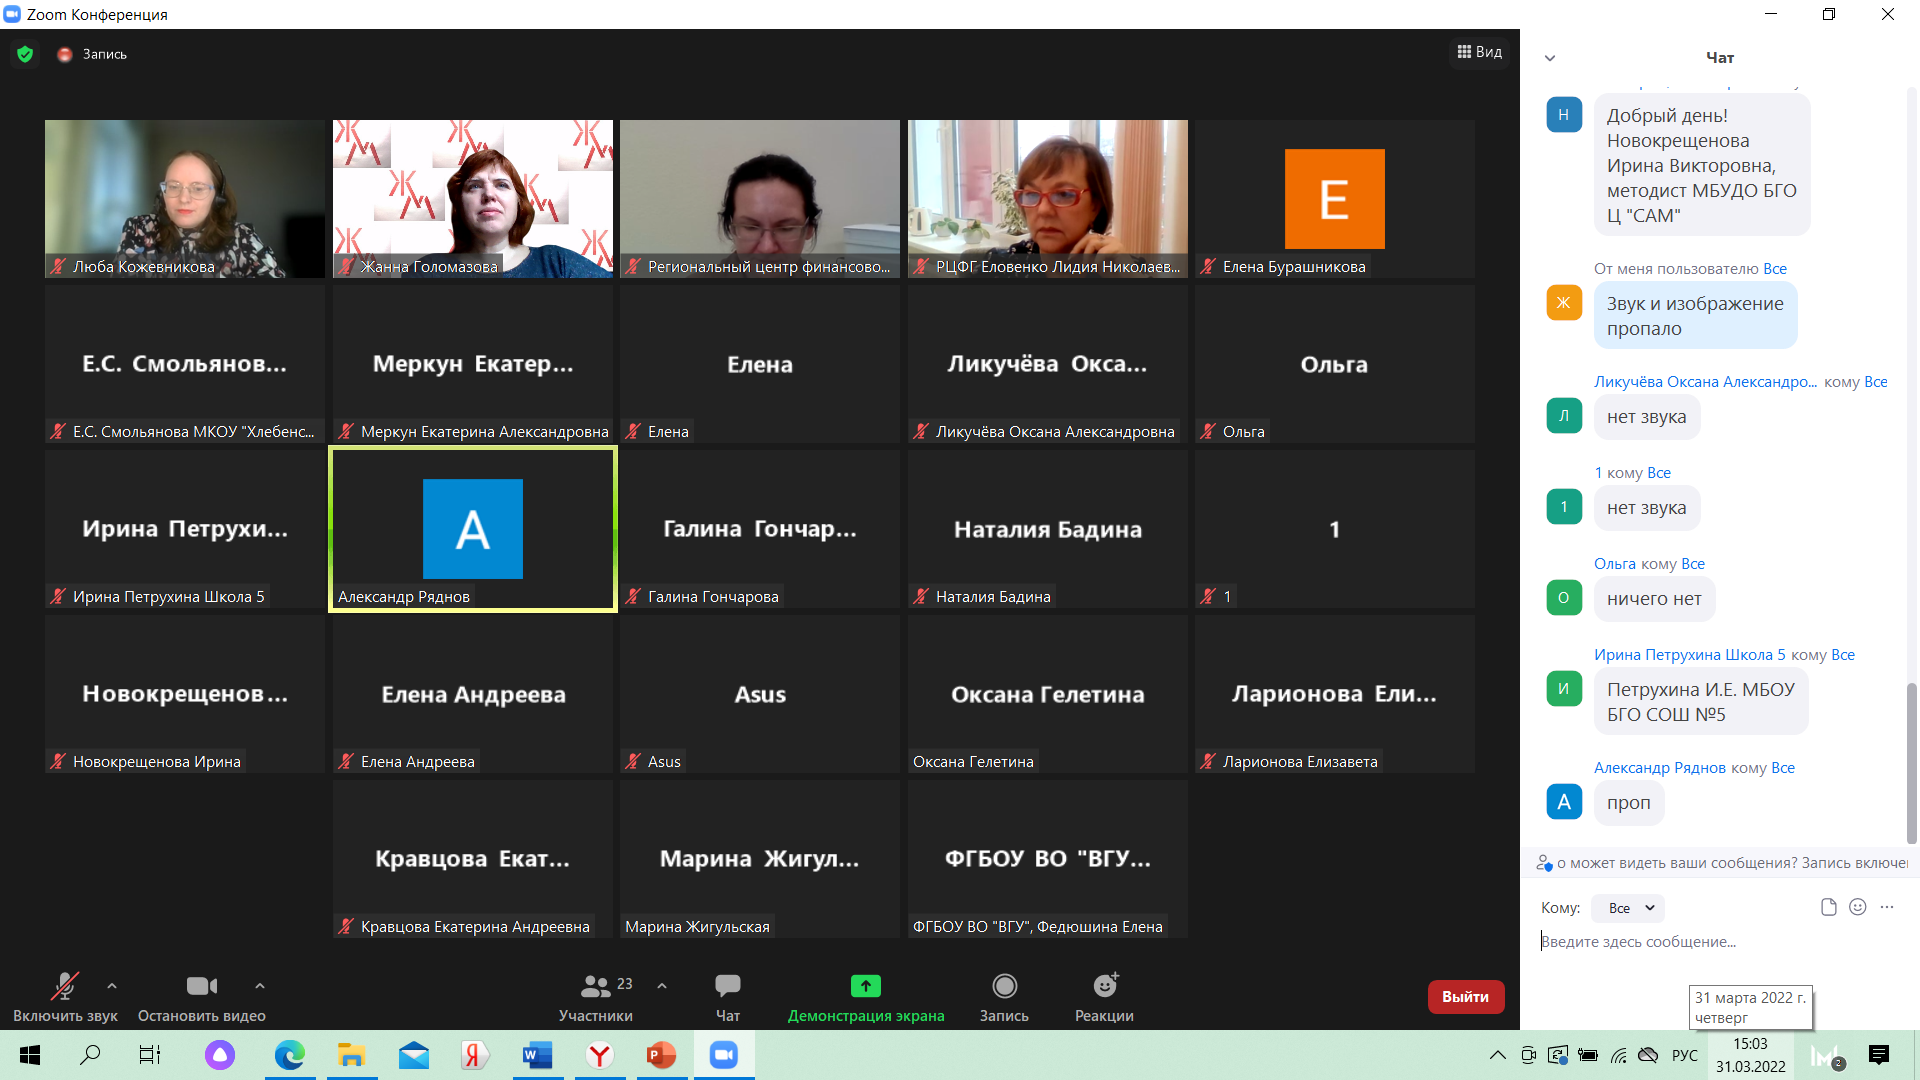1920x1080 pixels.
Task: Expand audio settings arrow next to microphone
Action: 112,986
